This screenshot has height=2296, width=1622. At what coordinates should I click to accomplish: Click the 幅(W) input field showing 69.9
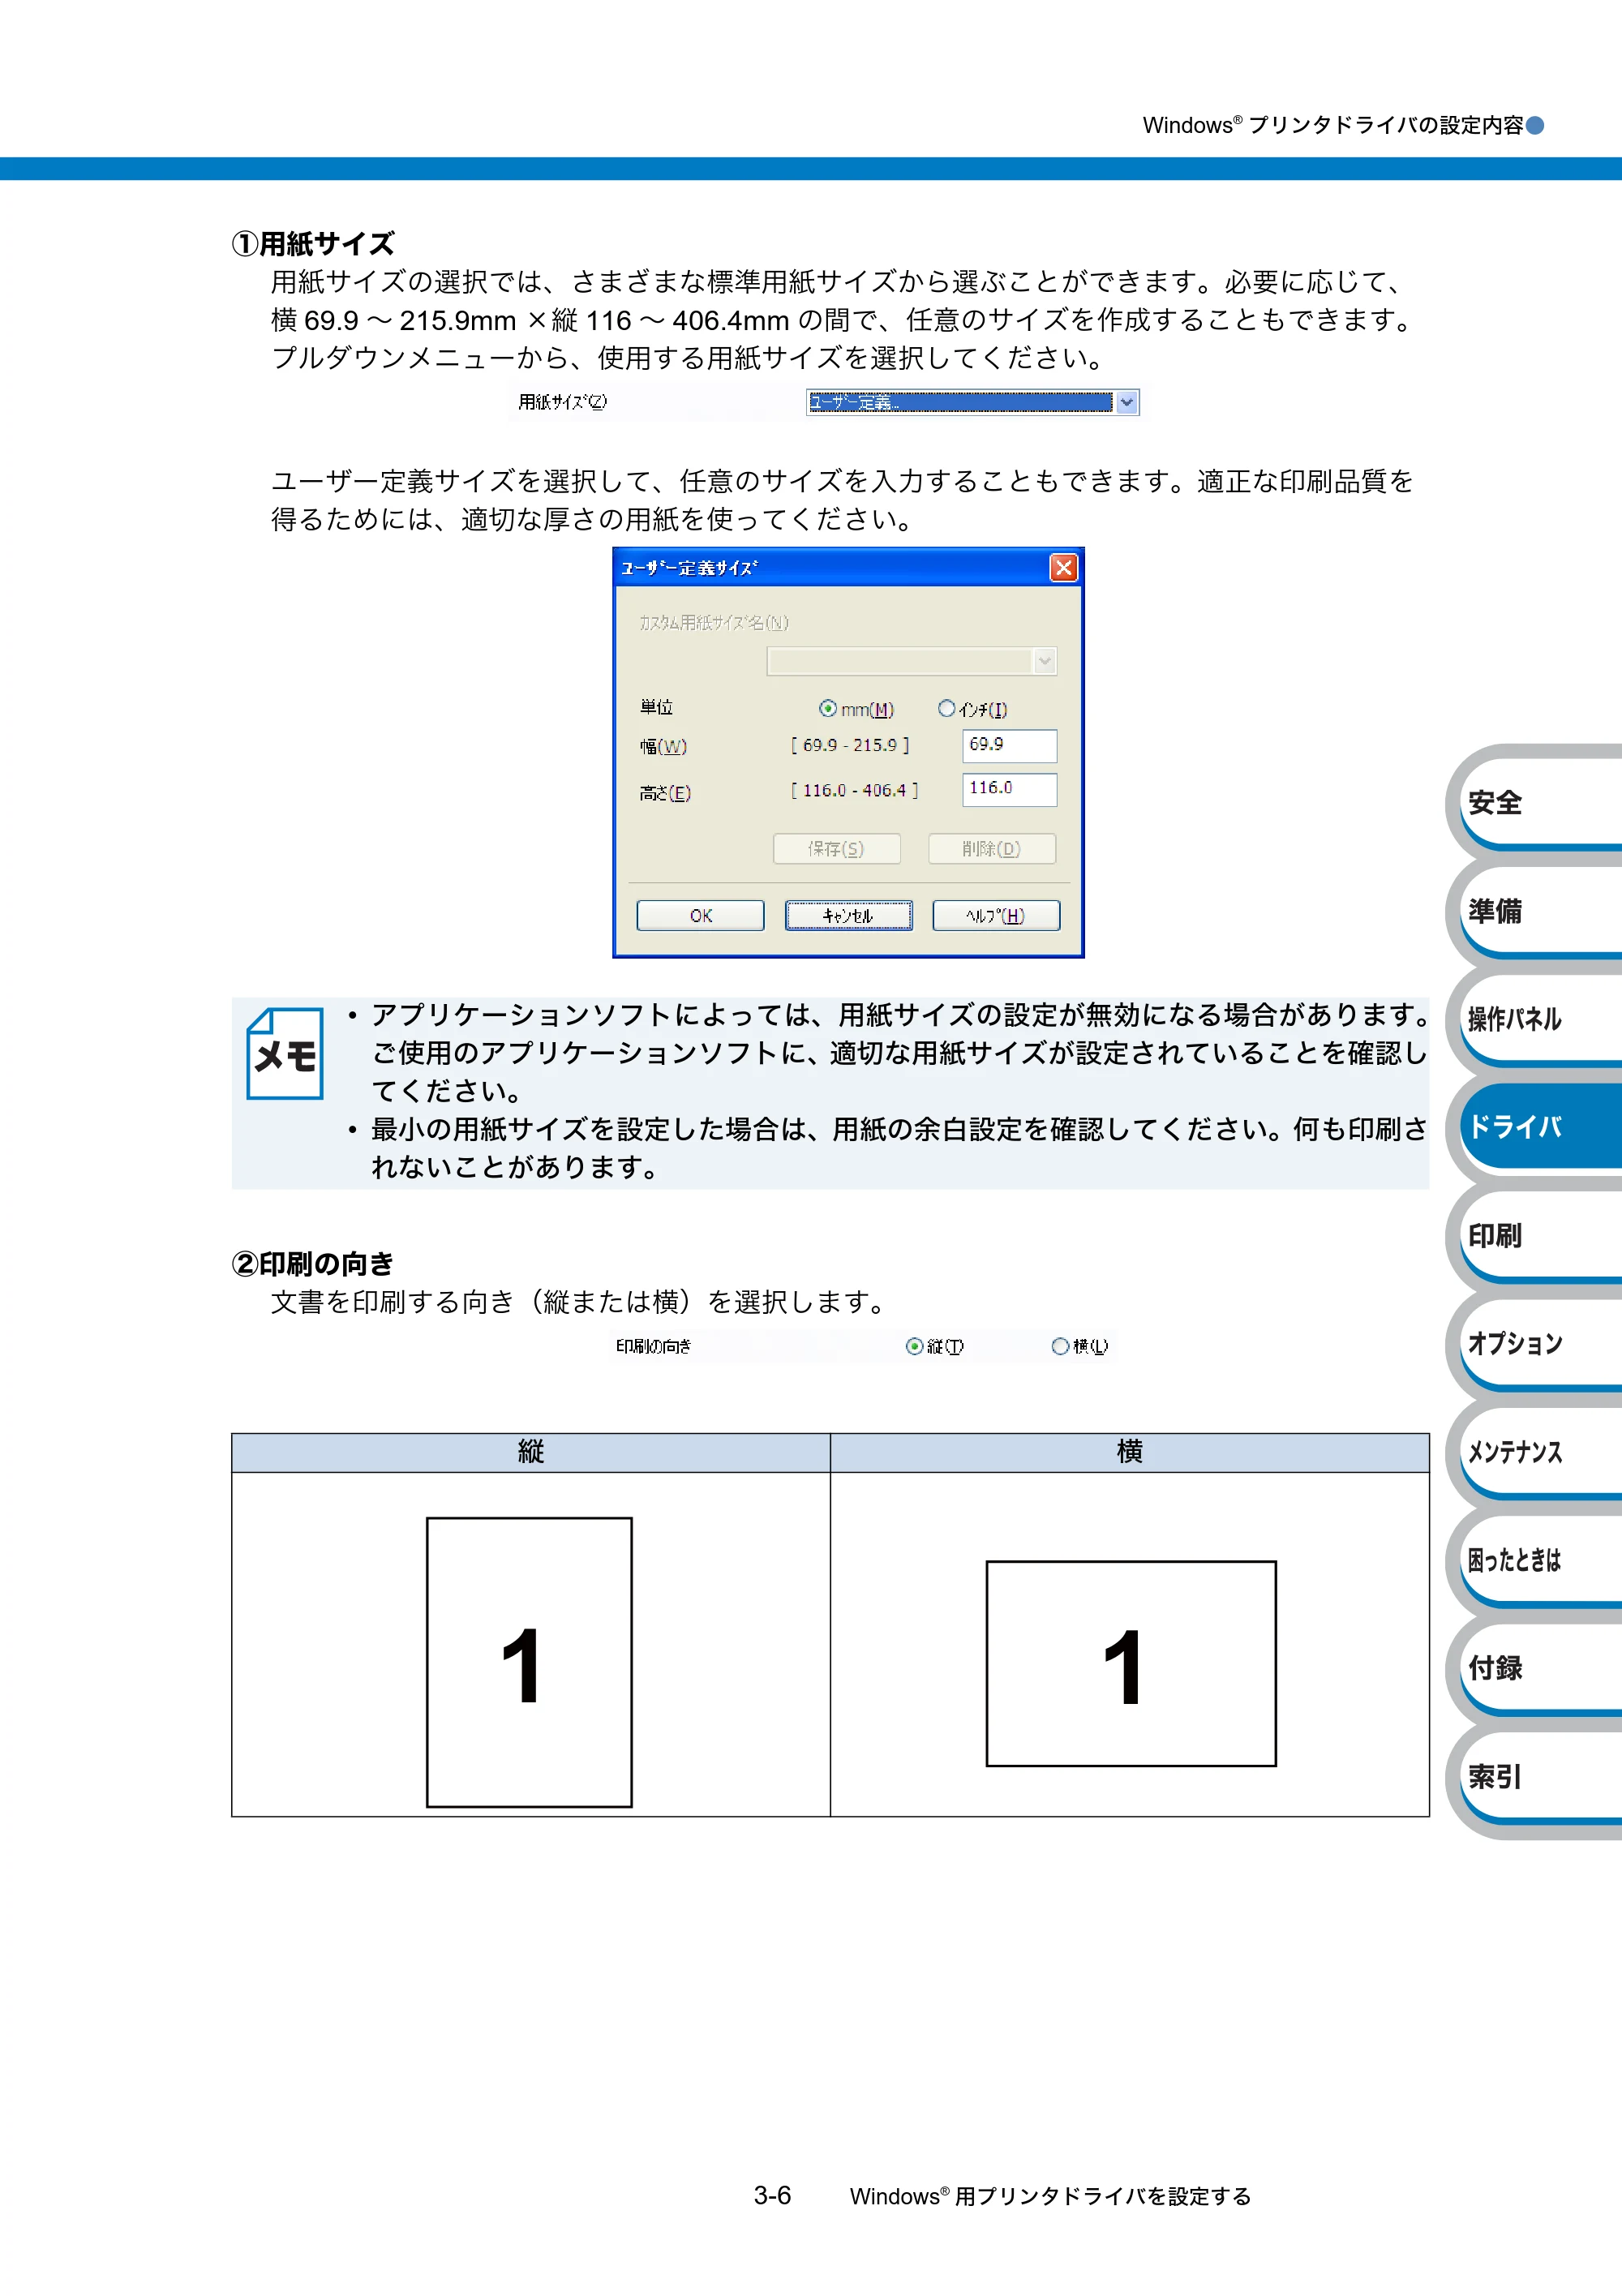pos(1009,745)
